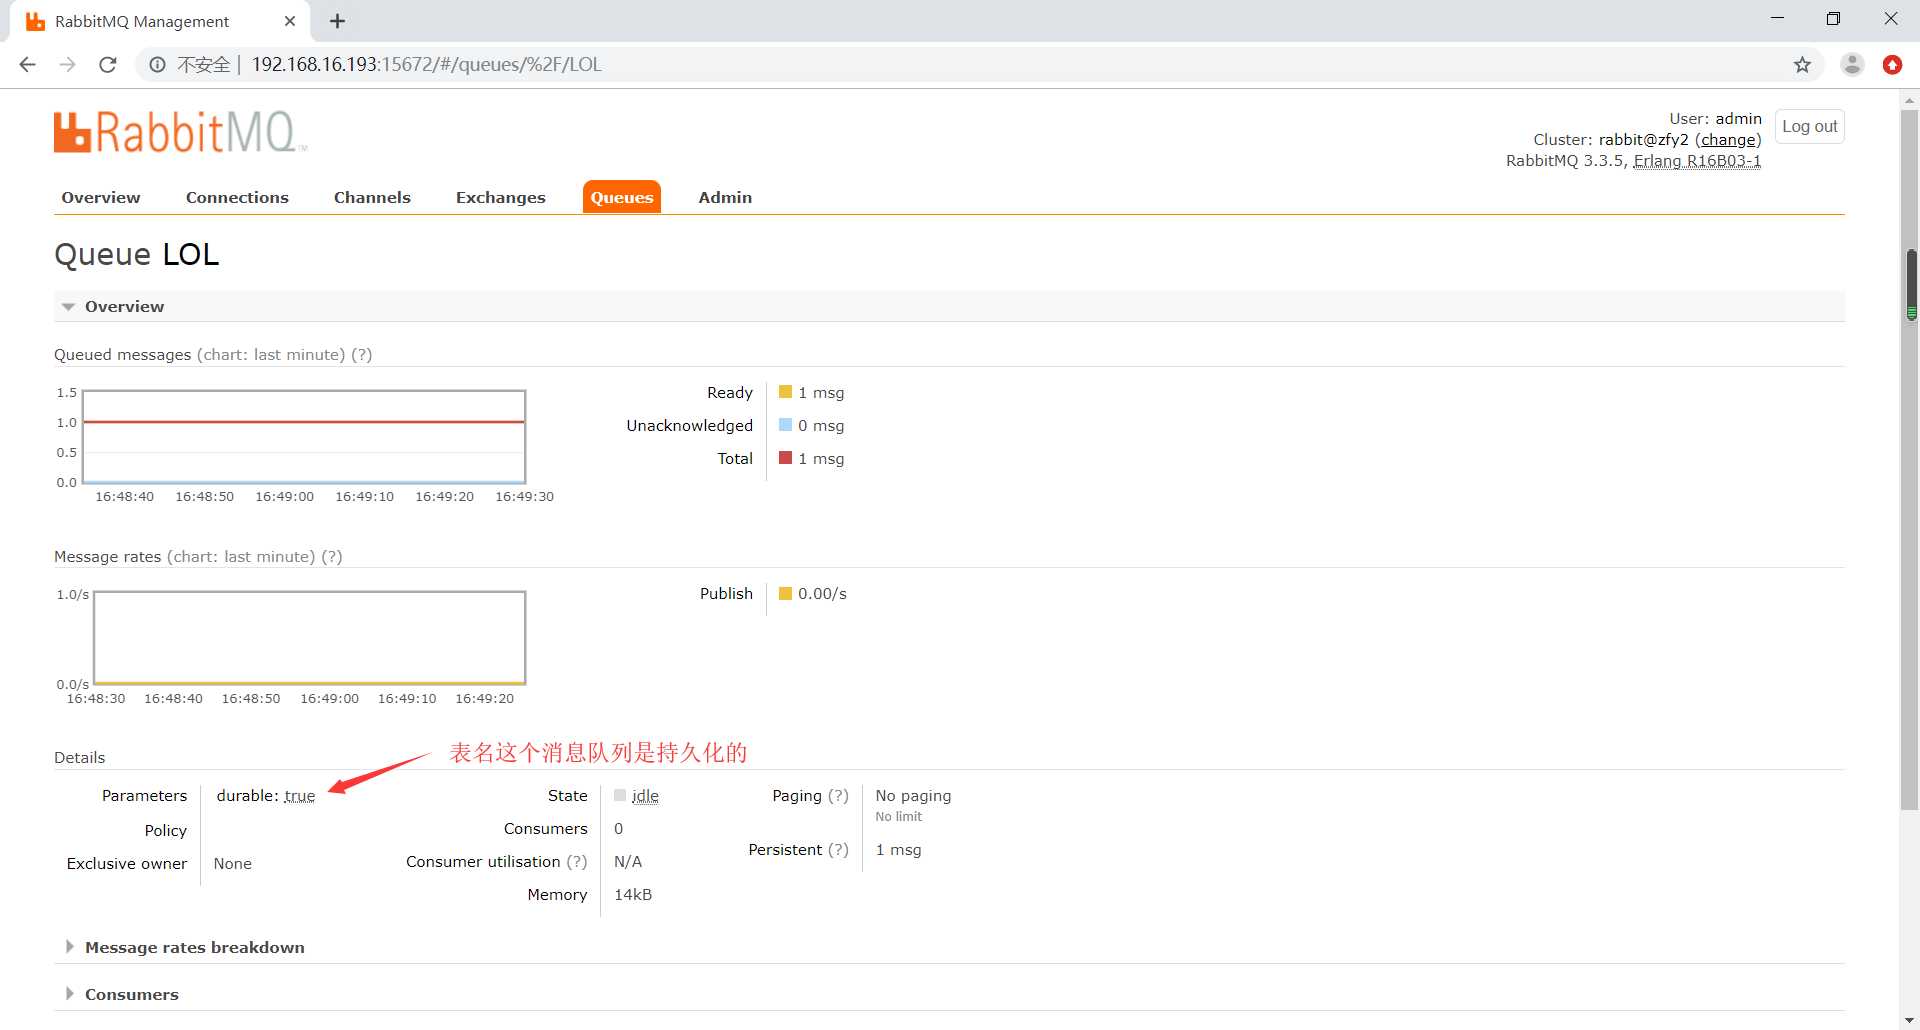
Task: Restore down the browser window
Action: [1833, 19]
